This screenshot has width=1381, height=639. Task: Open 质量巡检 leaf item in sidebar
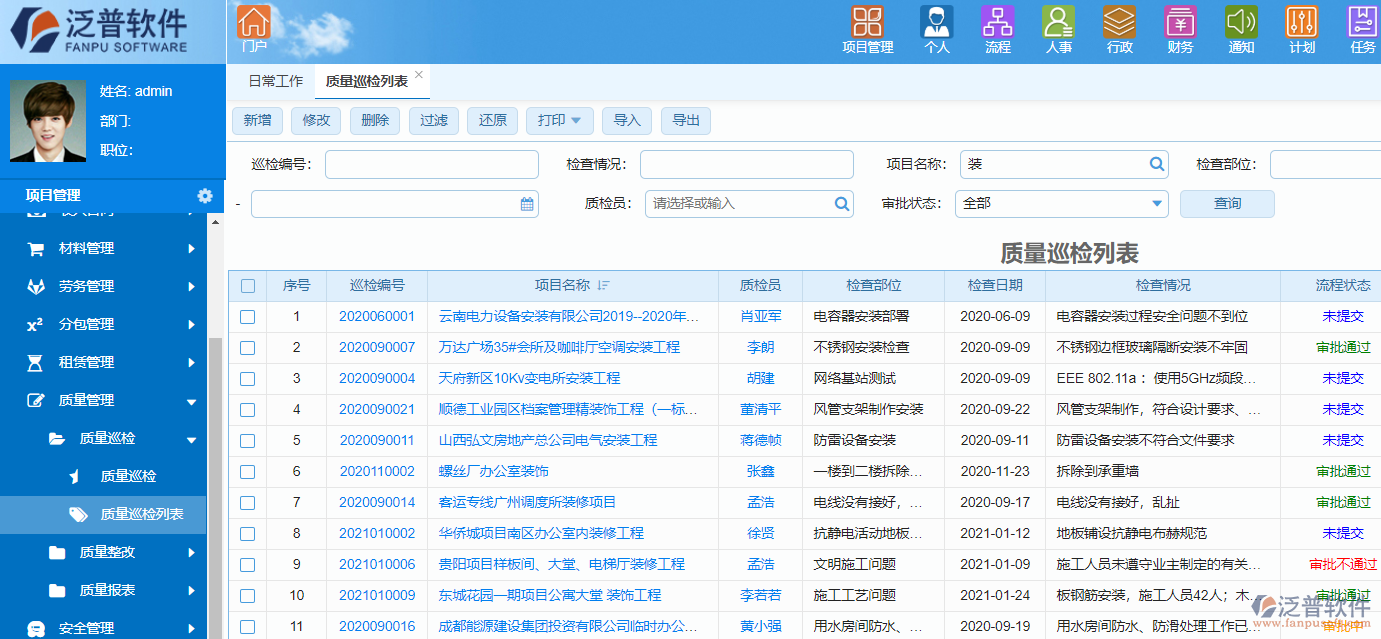(128, 477)
